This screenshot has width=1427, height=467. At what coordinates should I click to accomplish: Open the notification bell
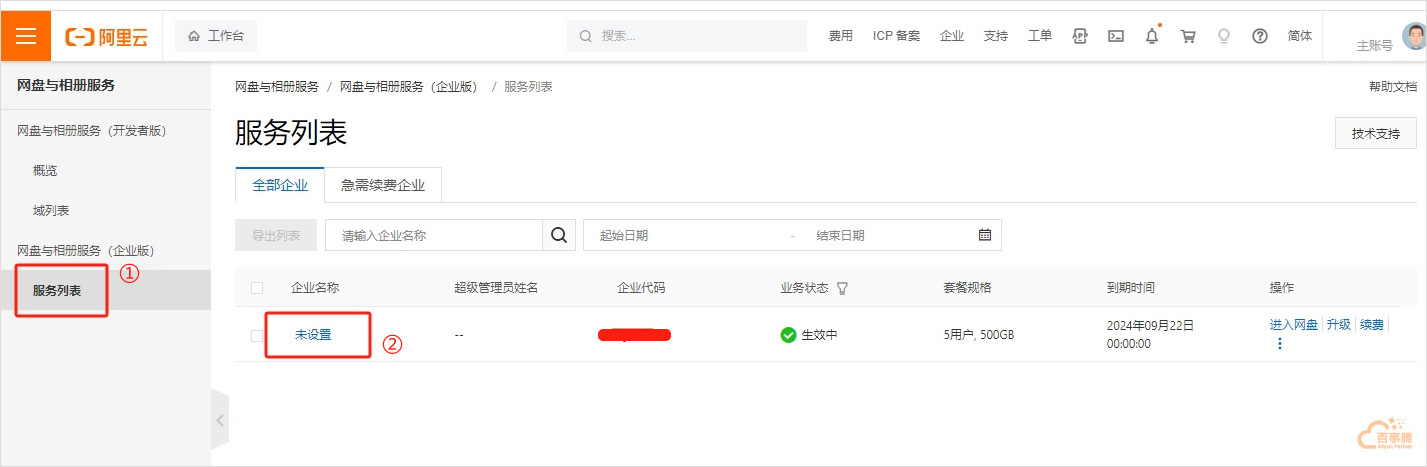(1152, 36)
